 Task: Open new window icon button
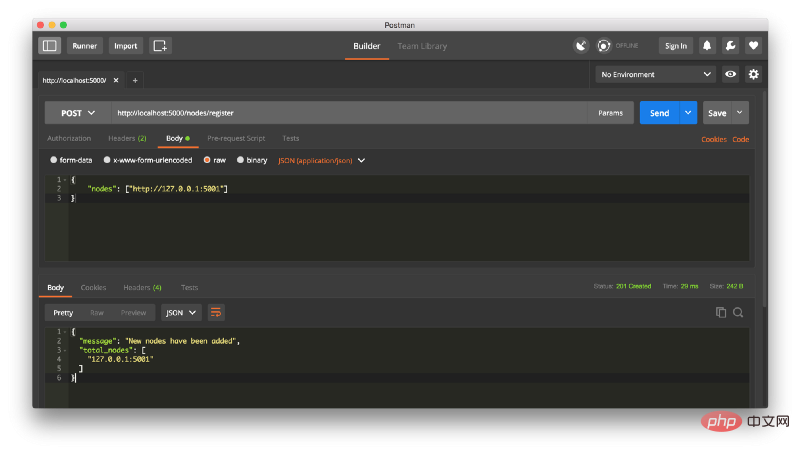click(160, 45)
